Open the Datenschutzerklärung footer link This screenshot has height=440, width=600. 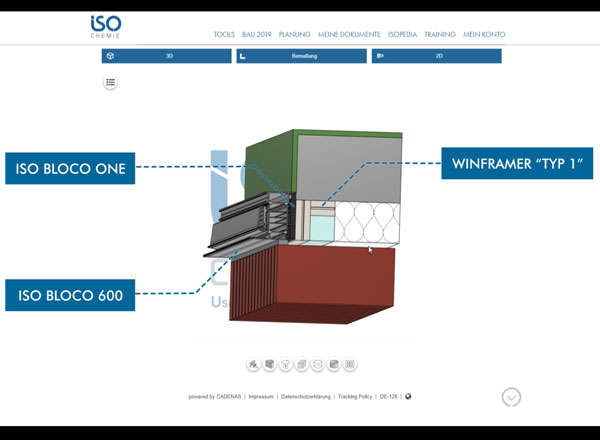(306, 397)
